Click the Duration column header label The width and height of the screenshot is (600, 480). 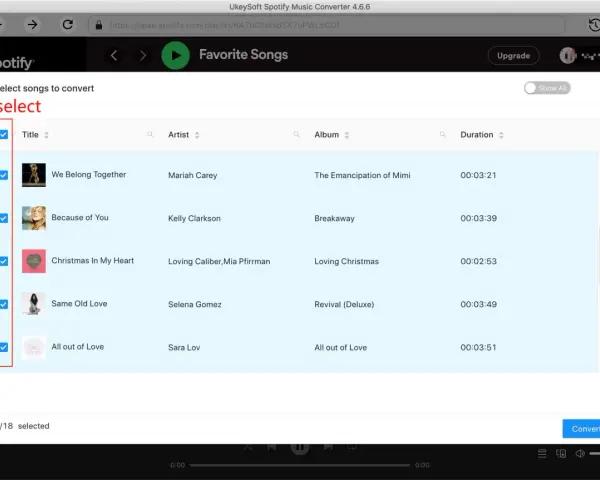point(477,135)
